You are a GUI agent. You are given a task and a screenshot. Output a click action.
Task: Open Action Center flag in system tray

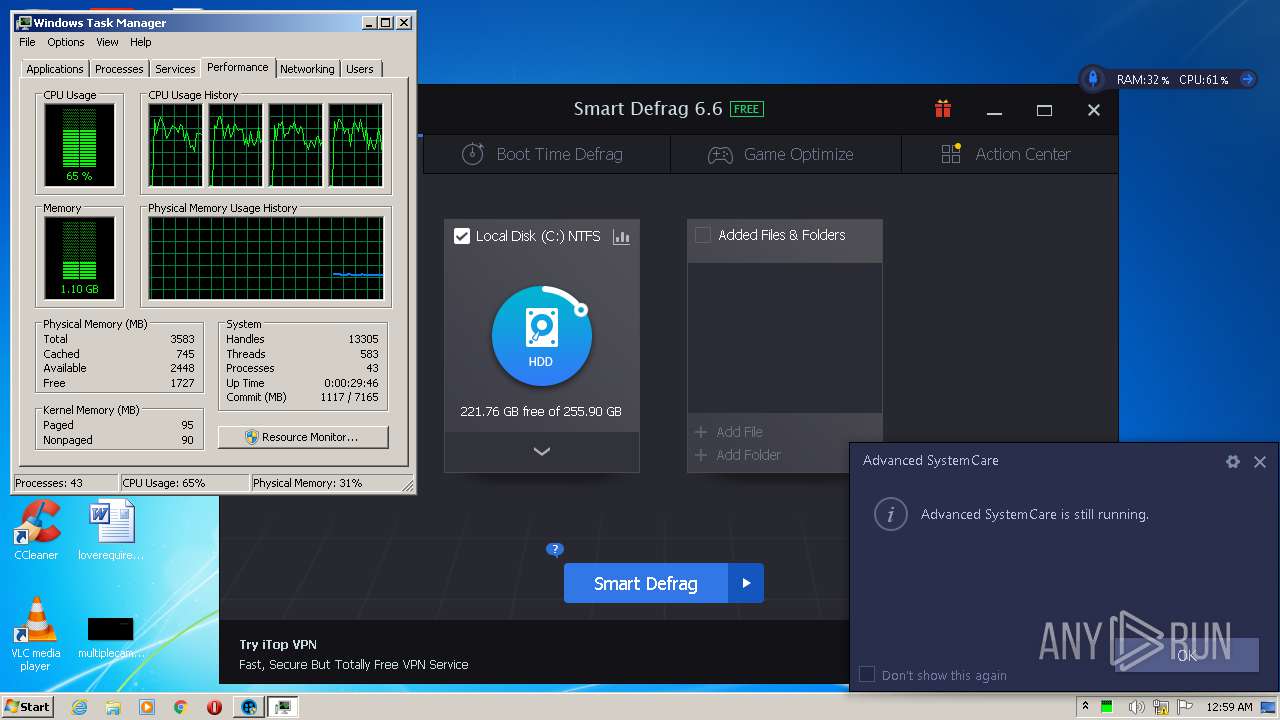pos(1186,707)
